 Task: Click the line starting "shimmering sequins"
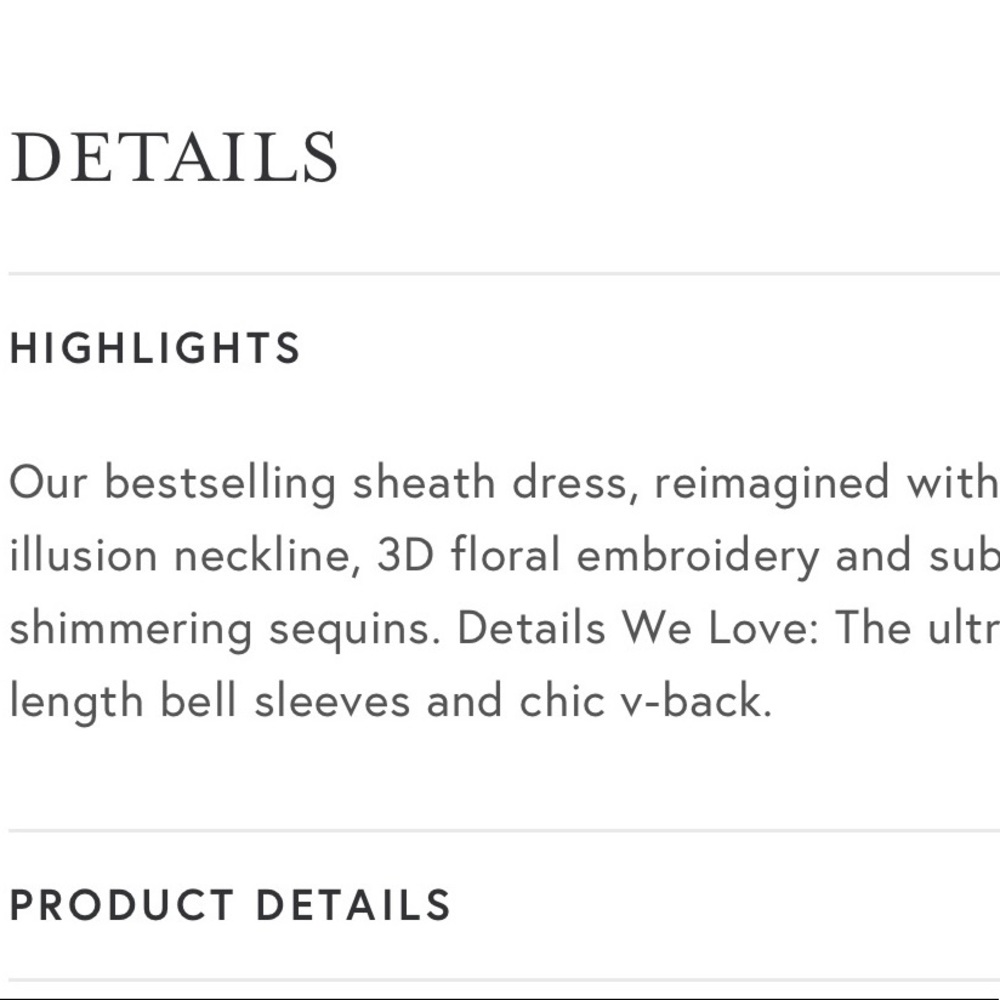pos(504,628)
